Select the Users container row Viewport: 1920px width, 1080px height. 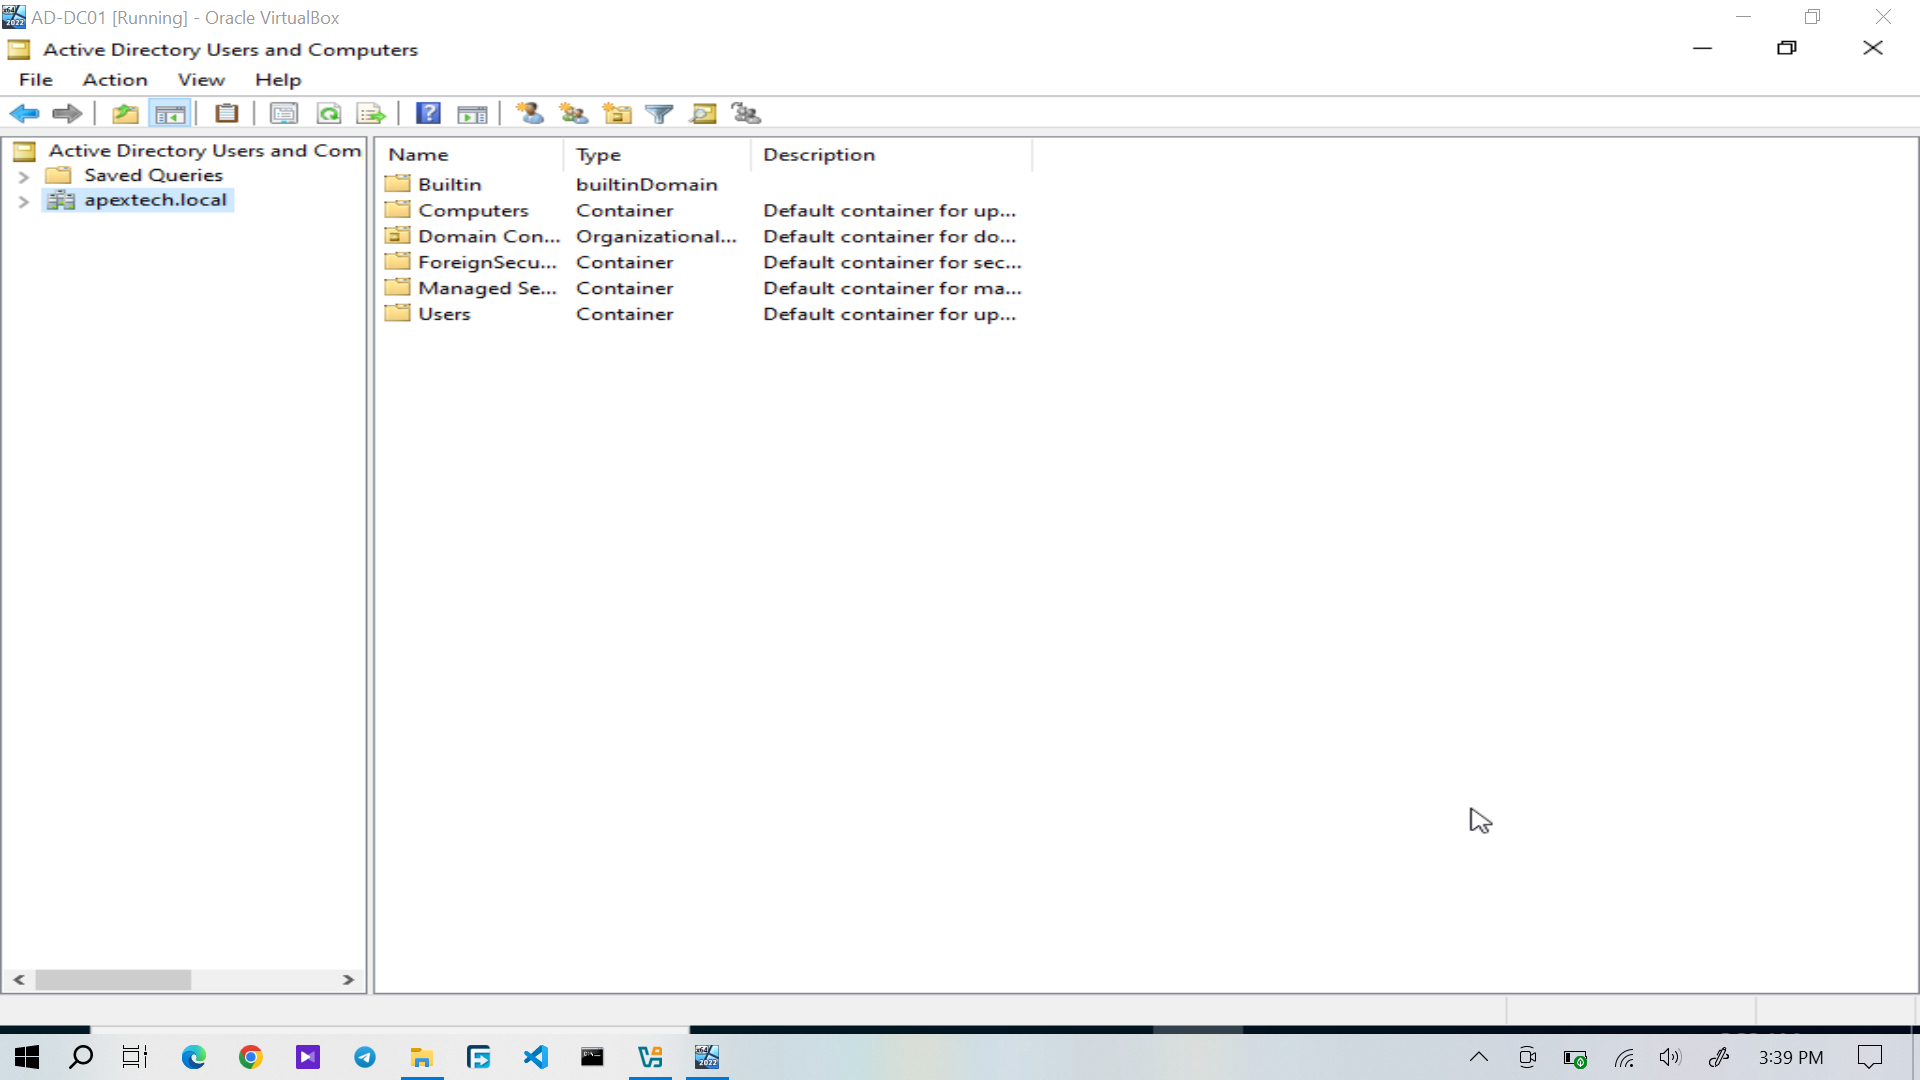444,315
